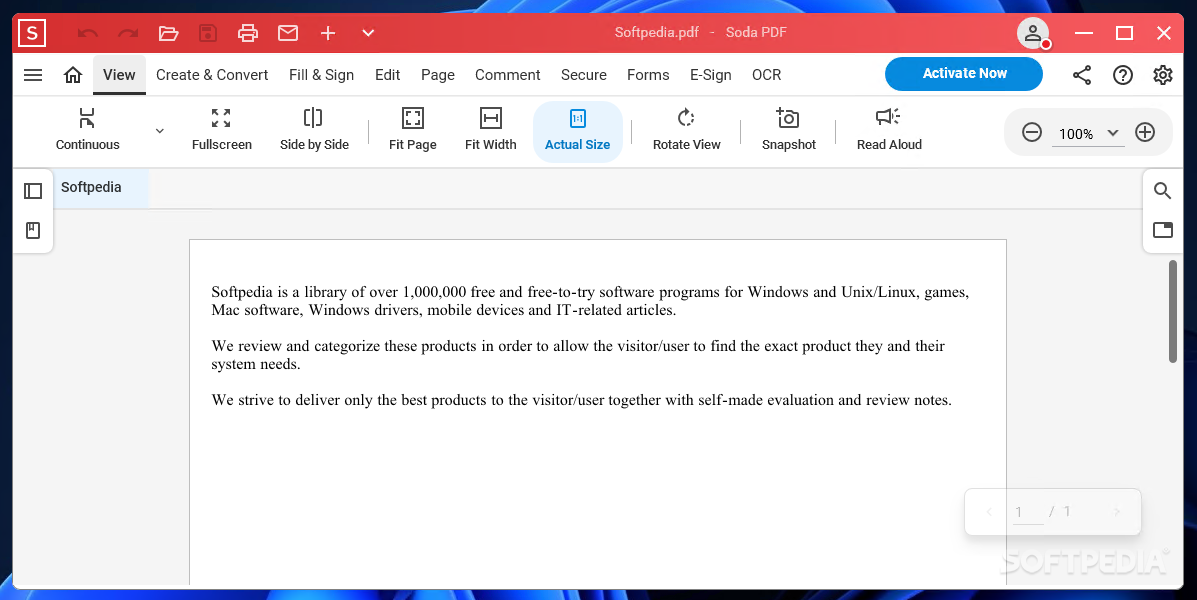The image size is (1197, 600).
Task: Go to next page arrow
Action: click(1117, 512)
